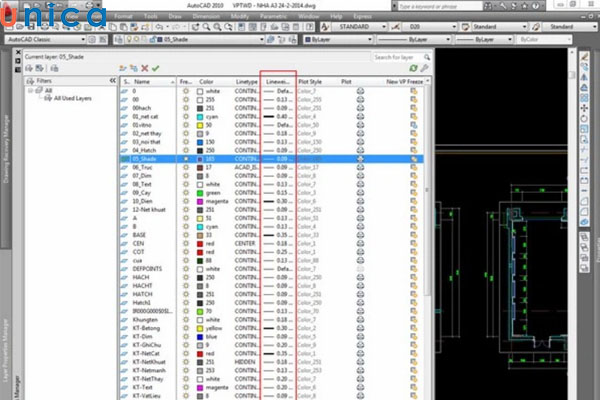Open Multileader Style icon in Styles toolbar
This screenshot has width=600, height=400.
pos(536,27)
